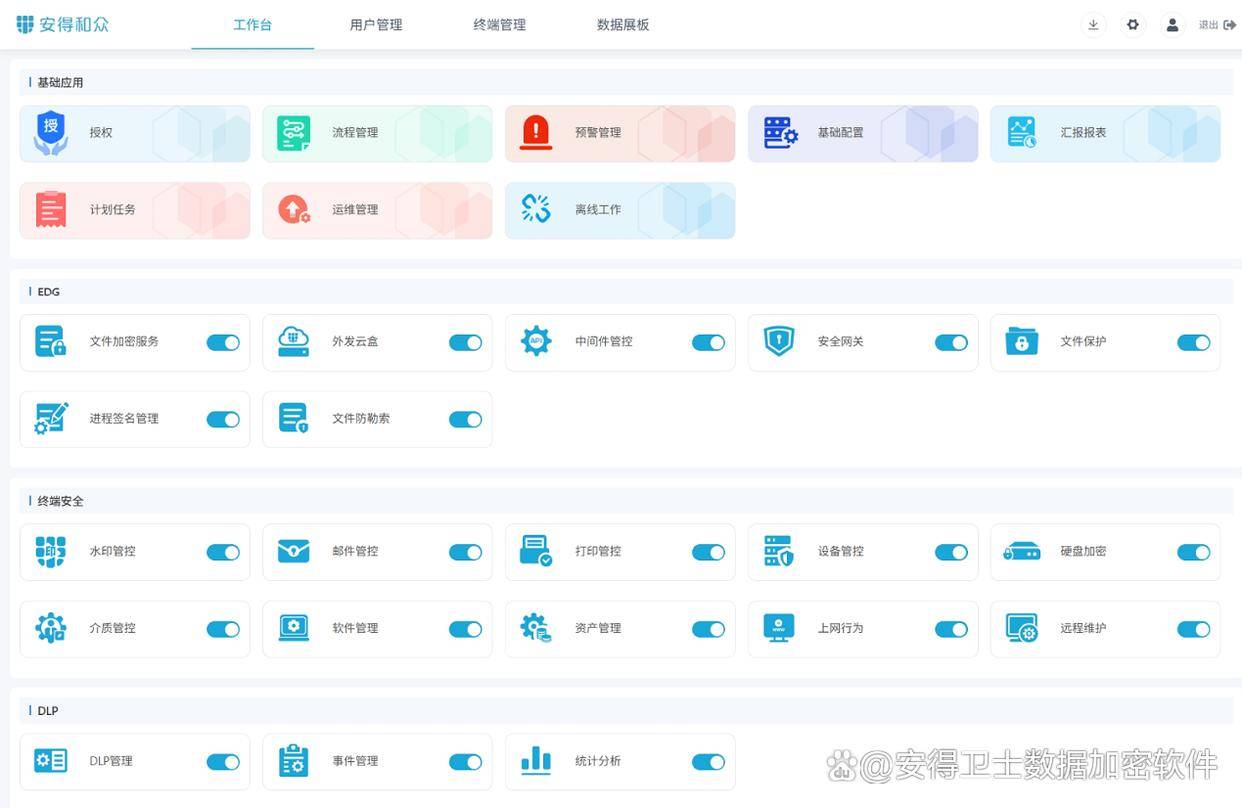Image resolution: width=1242 pixels, height=808 pixels.
Task: Click the 退出 logout link
Action: coord(1217,25)
